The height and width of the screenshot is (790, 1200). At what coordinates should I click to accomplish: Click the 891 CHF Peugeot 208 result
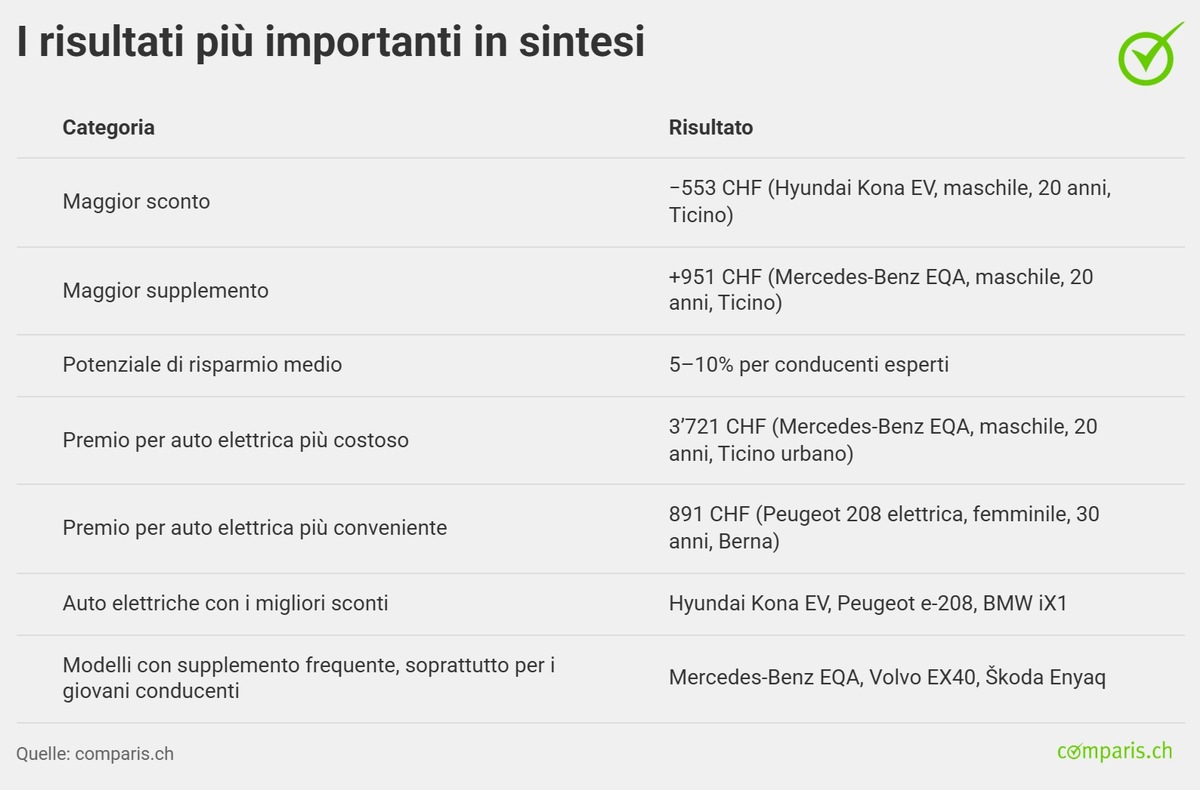[x=883, y=527]
